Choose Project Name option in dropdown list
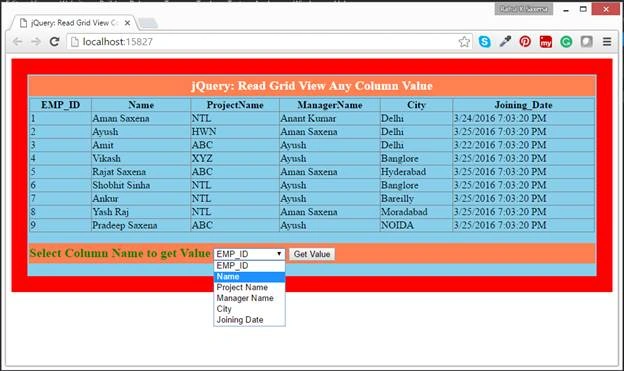Screen dimensions: 624x371 click(x=249, y=287)
